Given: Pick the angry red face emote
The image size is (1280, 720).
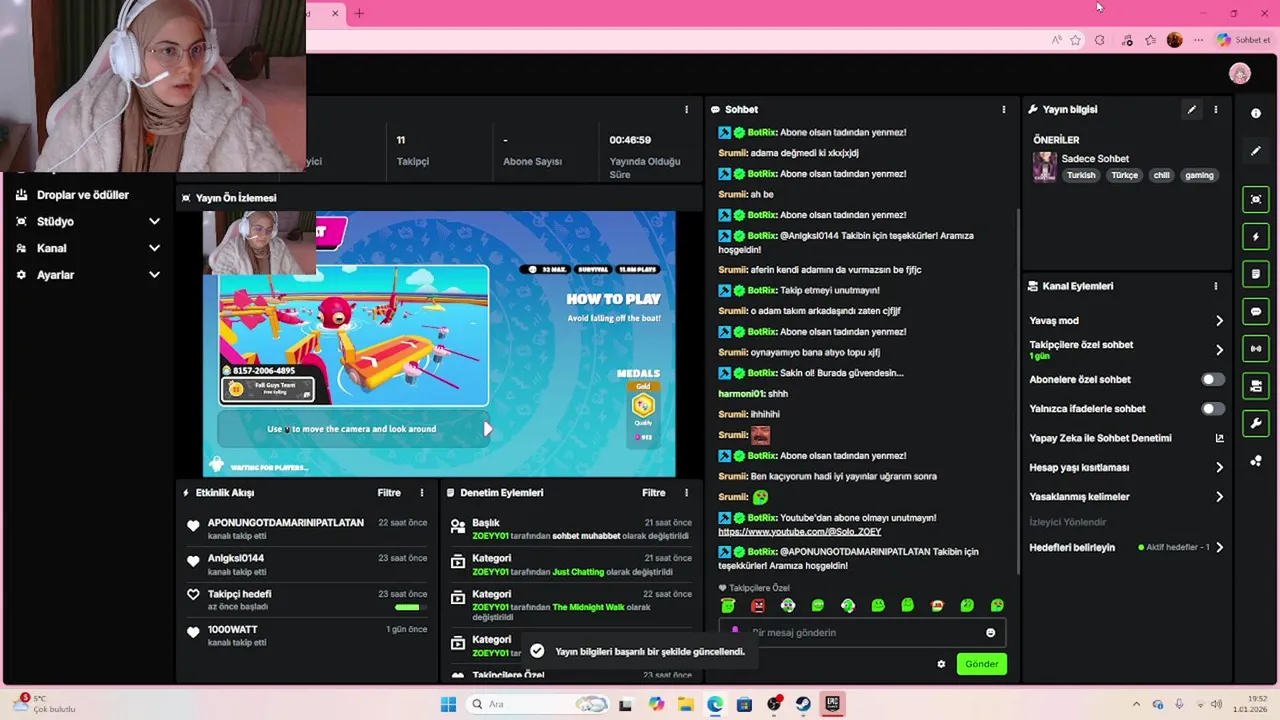Looking at the screenshot, I should pyautogui.click(x=758, y=606).
